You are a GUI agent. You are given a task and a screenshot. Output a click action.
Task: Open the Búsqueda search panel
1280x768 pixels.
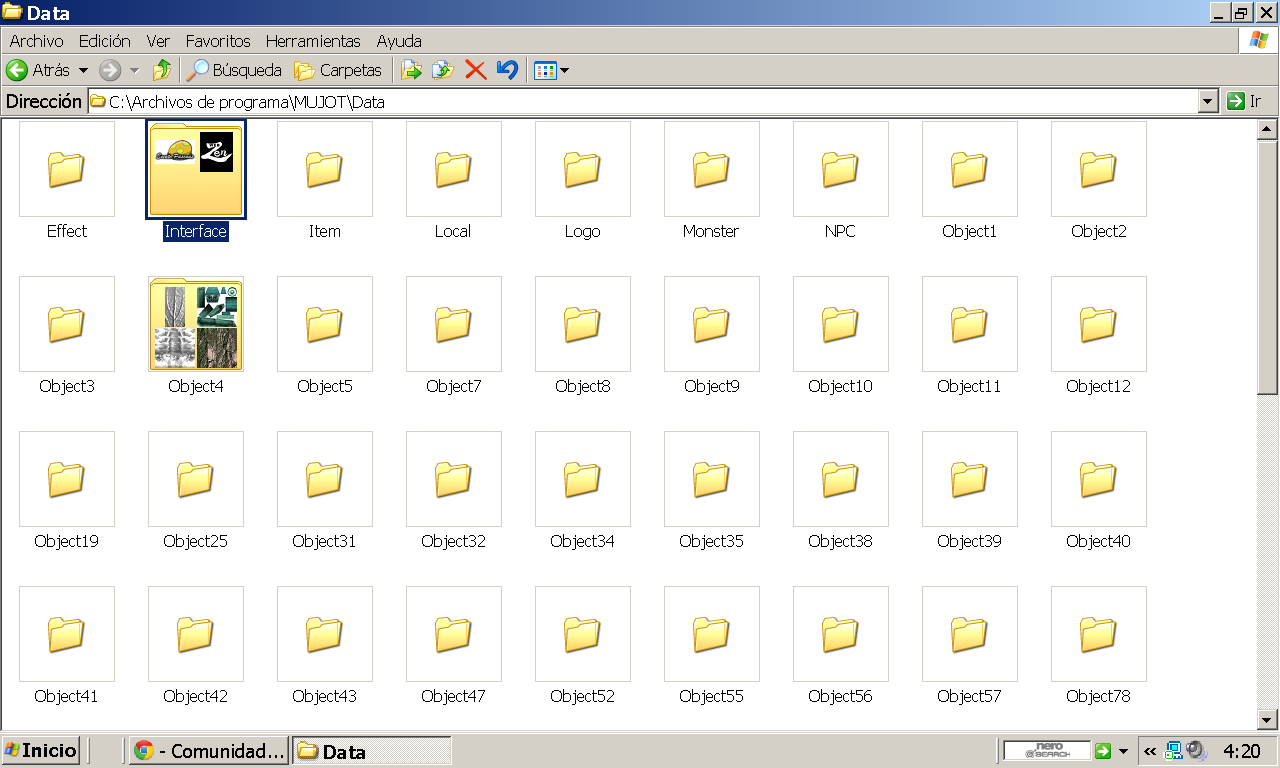tap(235, 71)
